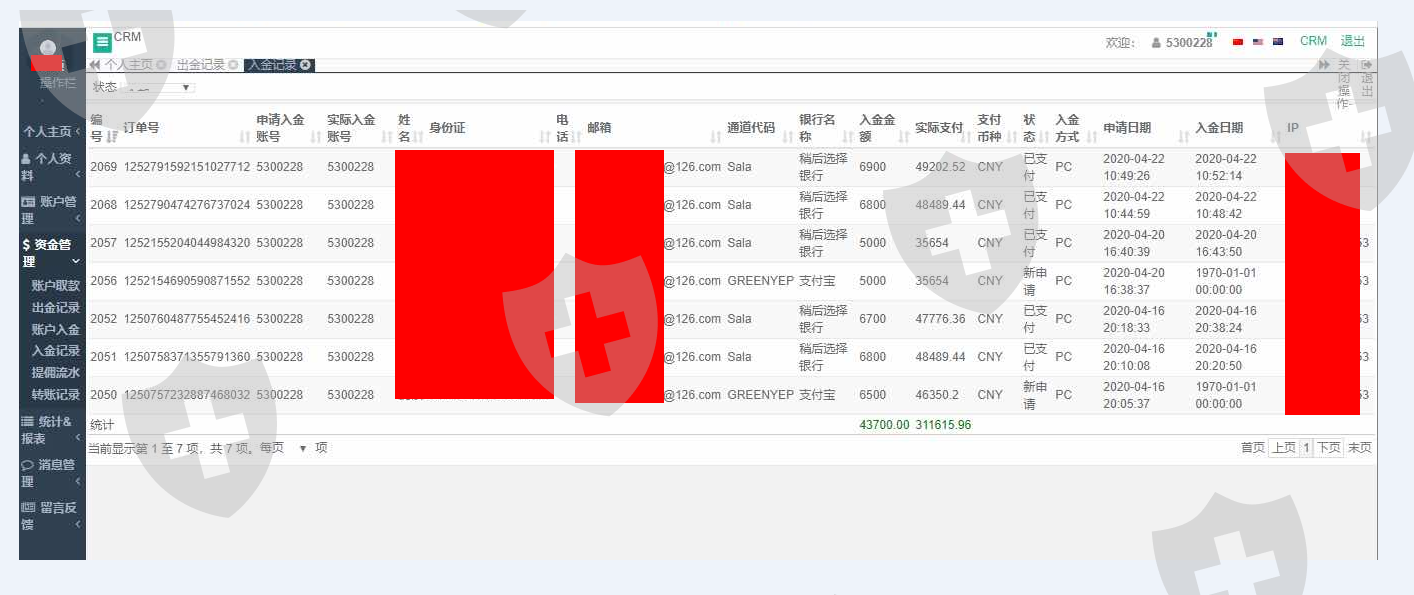Close the 出金记录 tab
The image size is (1414, 595).
[233, 65]
